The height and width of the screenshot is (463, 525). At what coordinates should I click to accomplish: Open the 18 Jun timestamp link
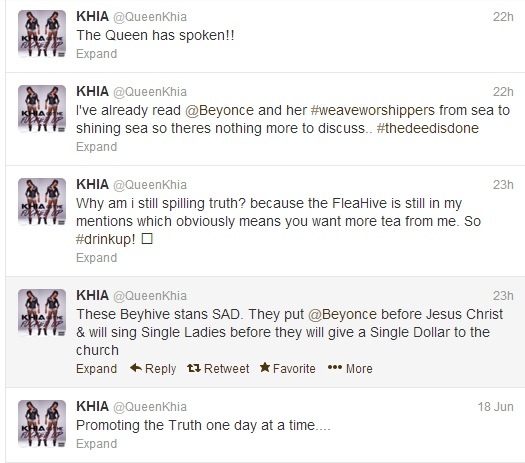tap(495, 407)
